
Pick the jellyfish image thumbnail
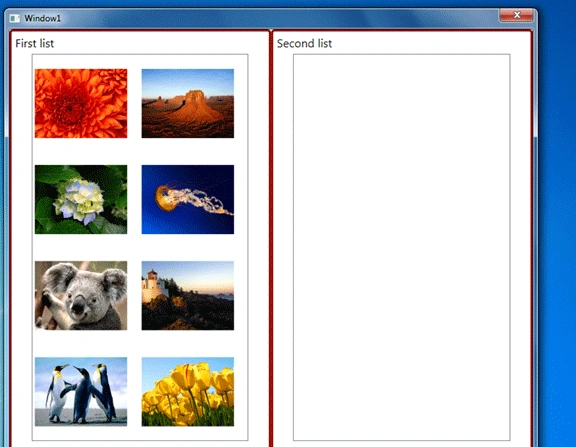point(188,199)
